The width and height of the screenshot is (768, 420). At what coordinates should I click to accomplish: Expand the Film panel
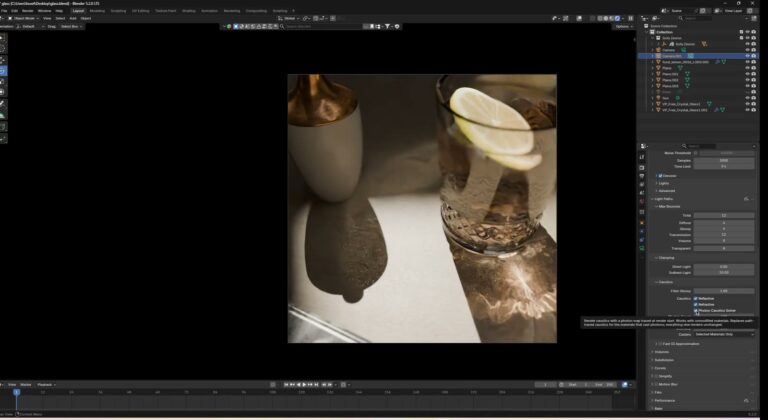point(657,392)
